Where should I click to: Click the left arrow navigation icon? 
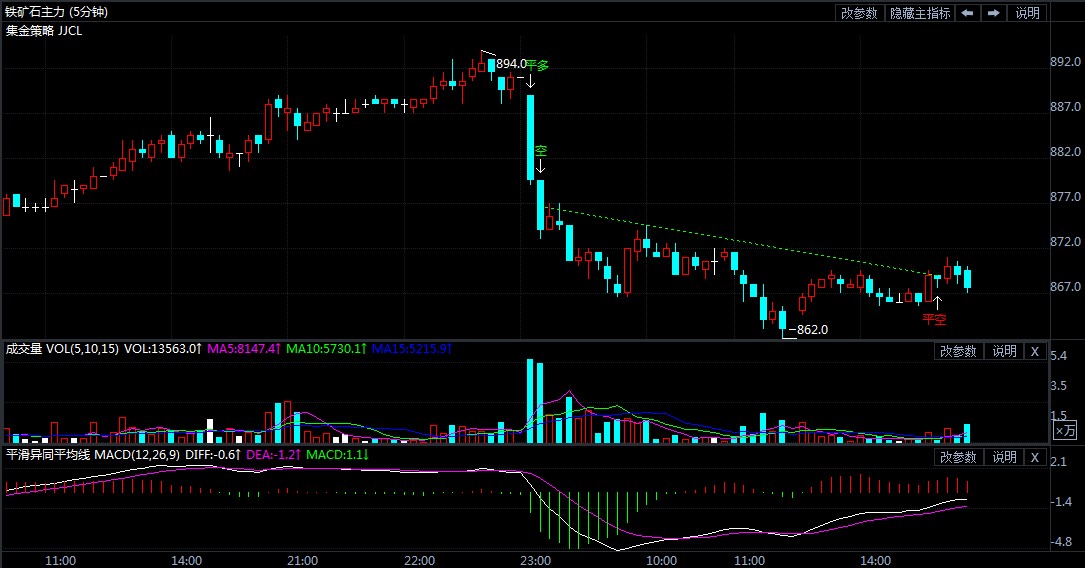tap(968, 13)
